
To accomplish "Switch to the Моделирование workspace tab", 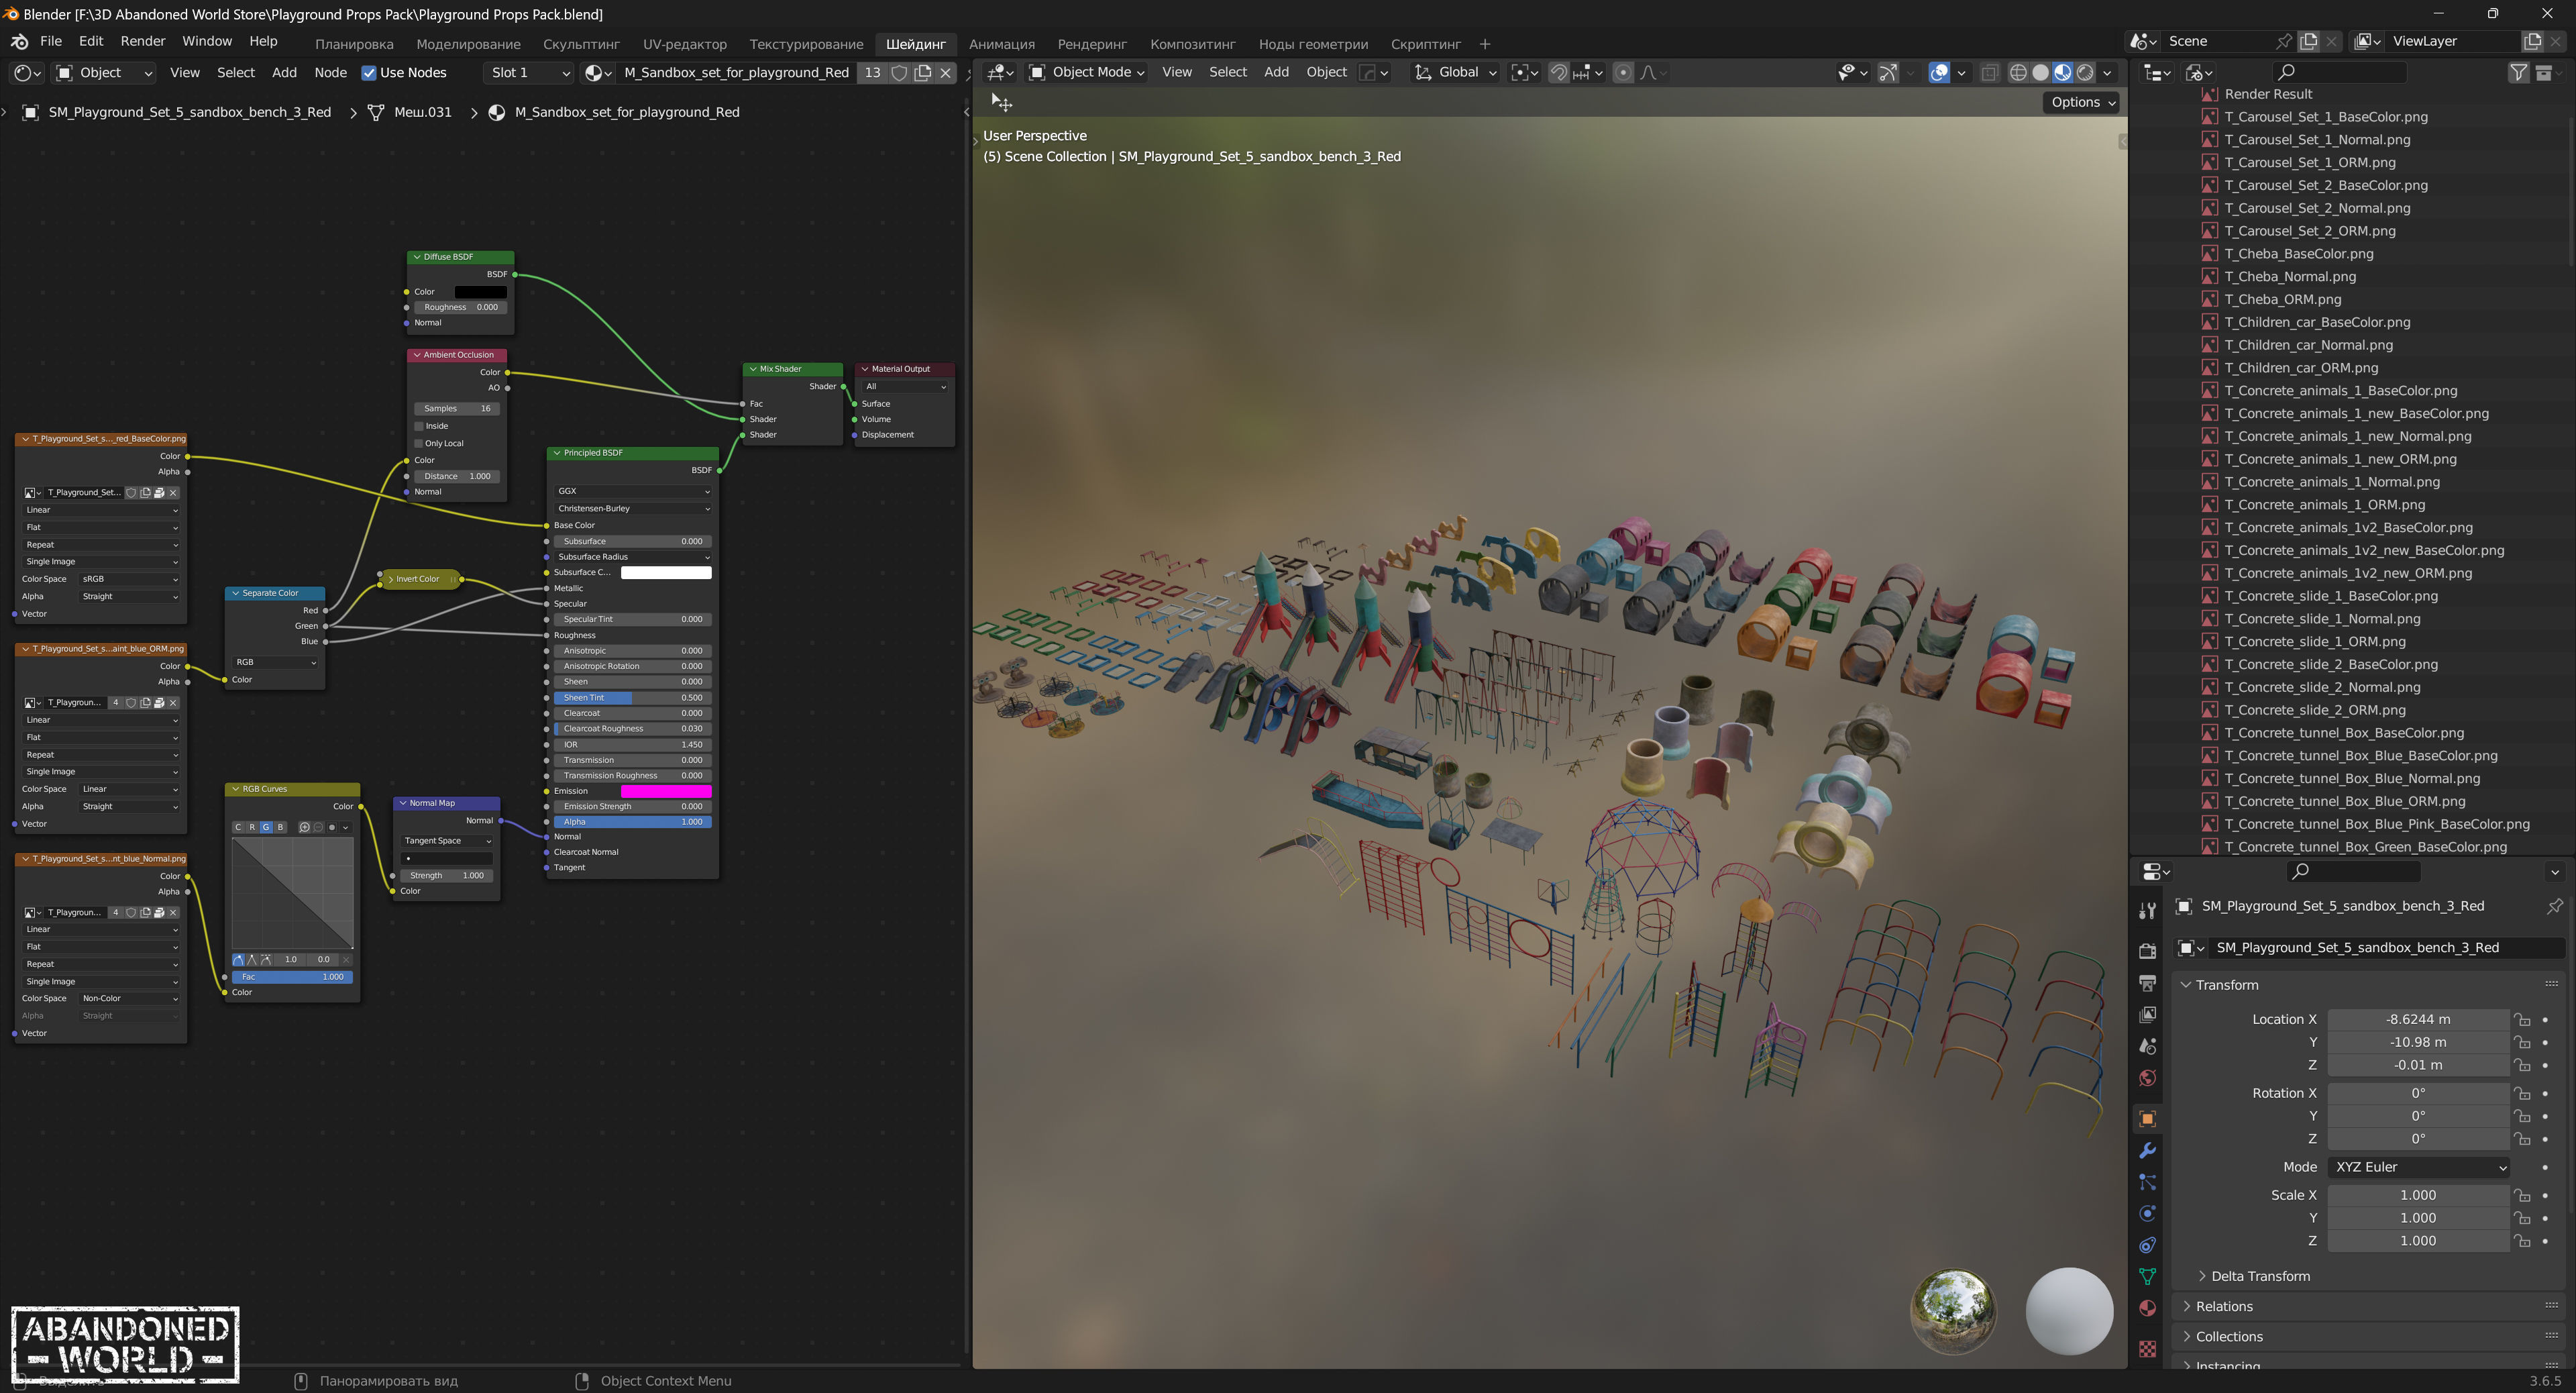I will pyautogui.click(x=468, y=44).
